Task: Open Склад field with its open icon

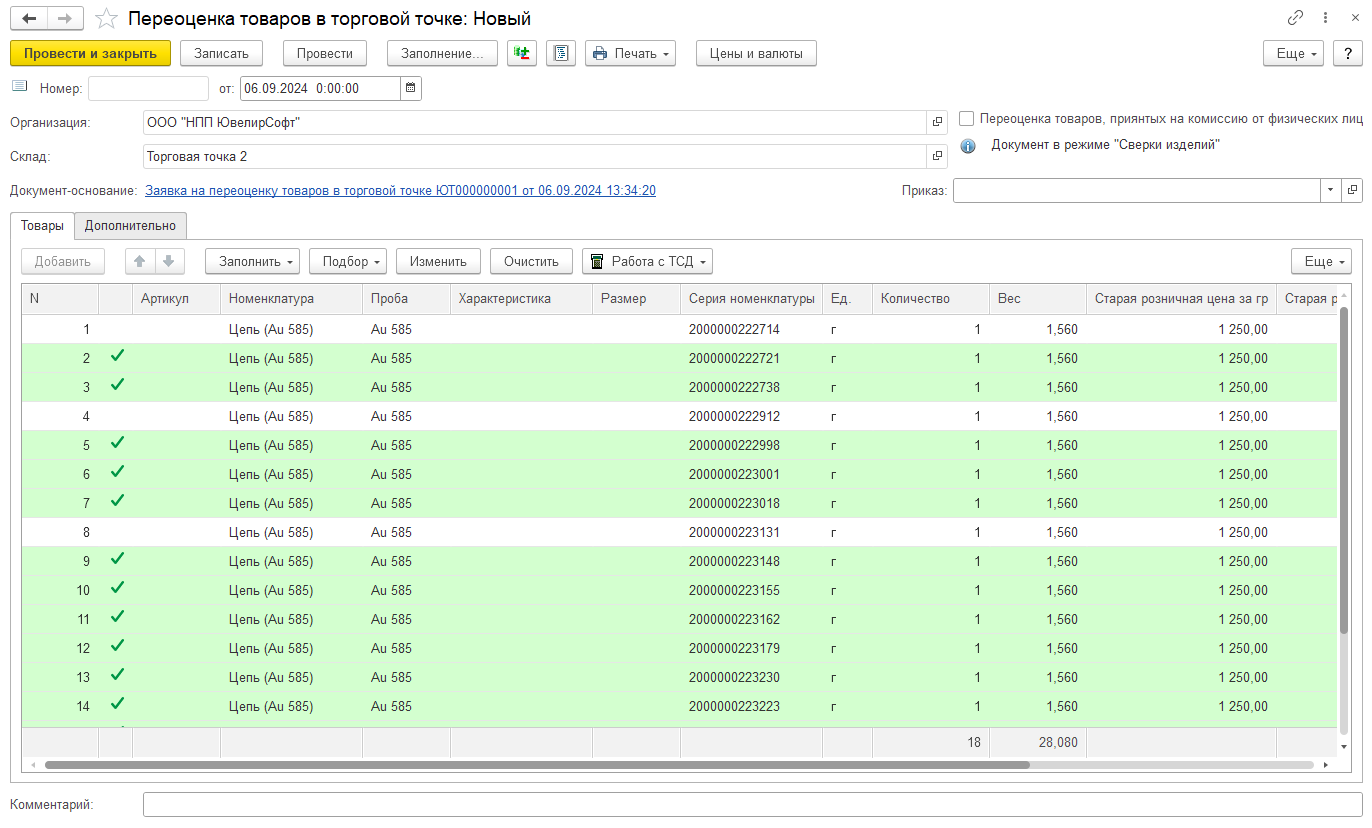Action: click(x=937, y=156)
